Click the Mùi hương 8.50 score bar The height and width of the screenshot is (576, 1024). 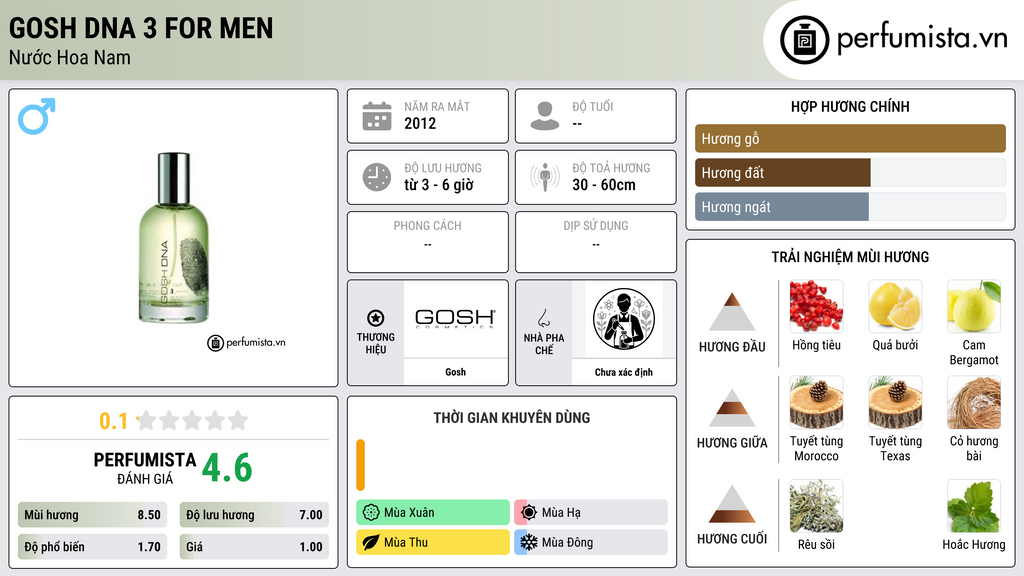point(92,515)
